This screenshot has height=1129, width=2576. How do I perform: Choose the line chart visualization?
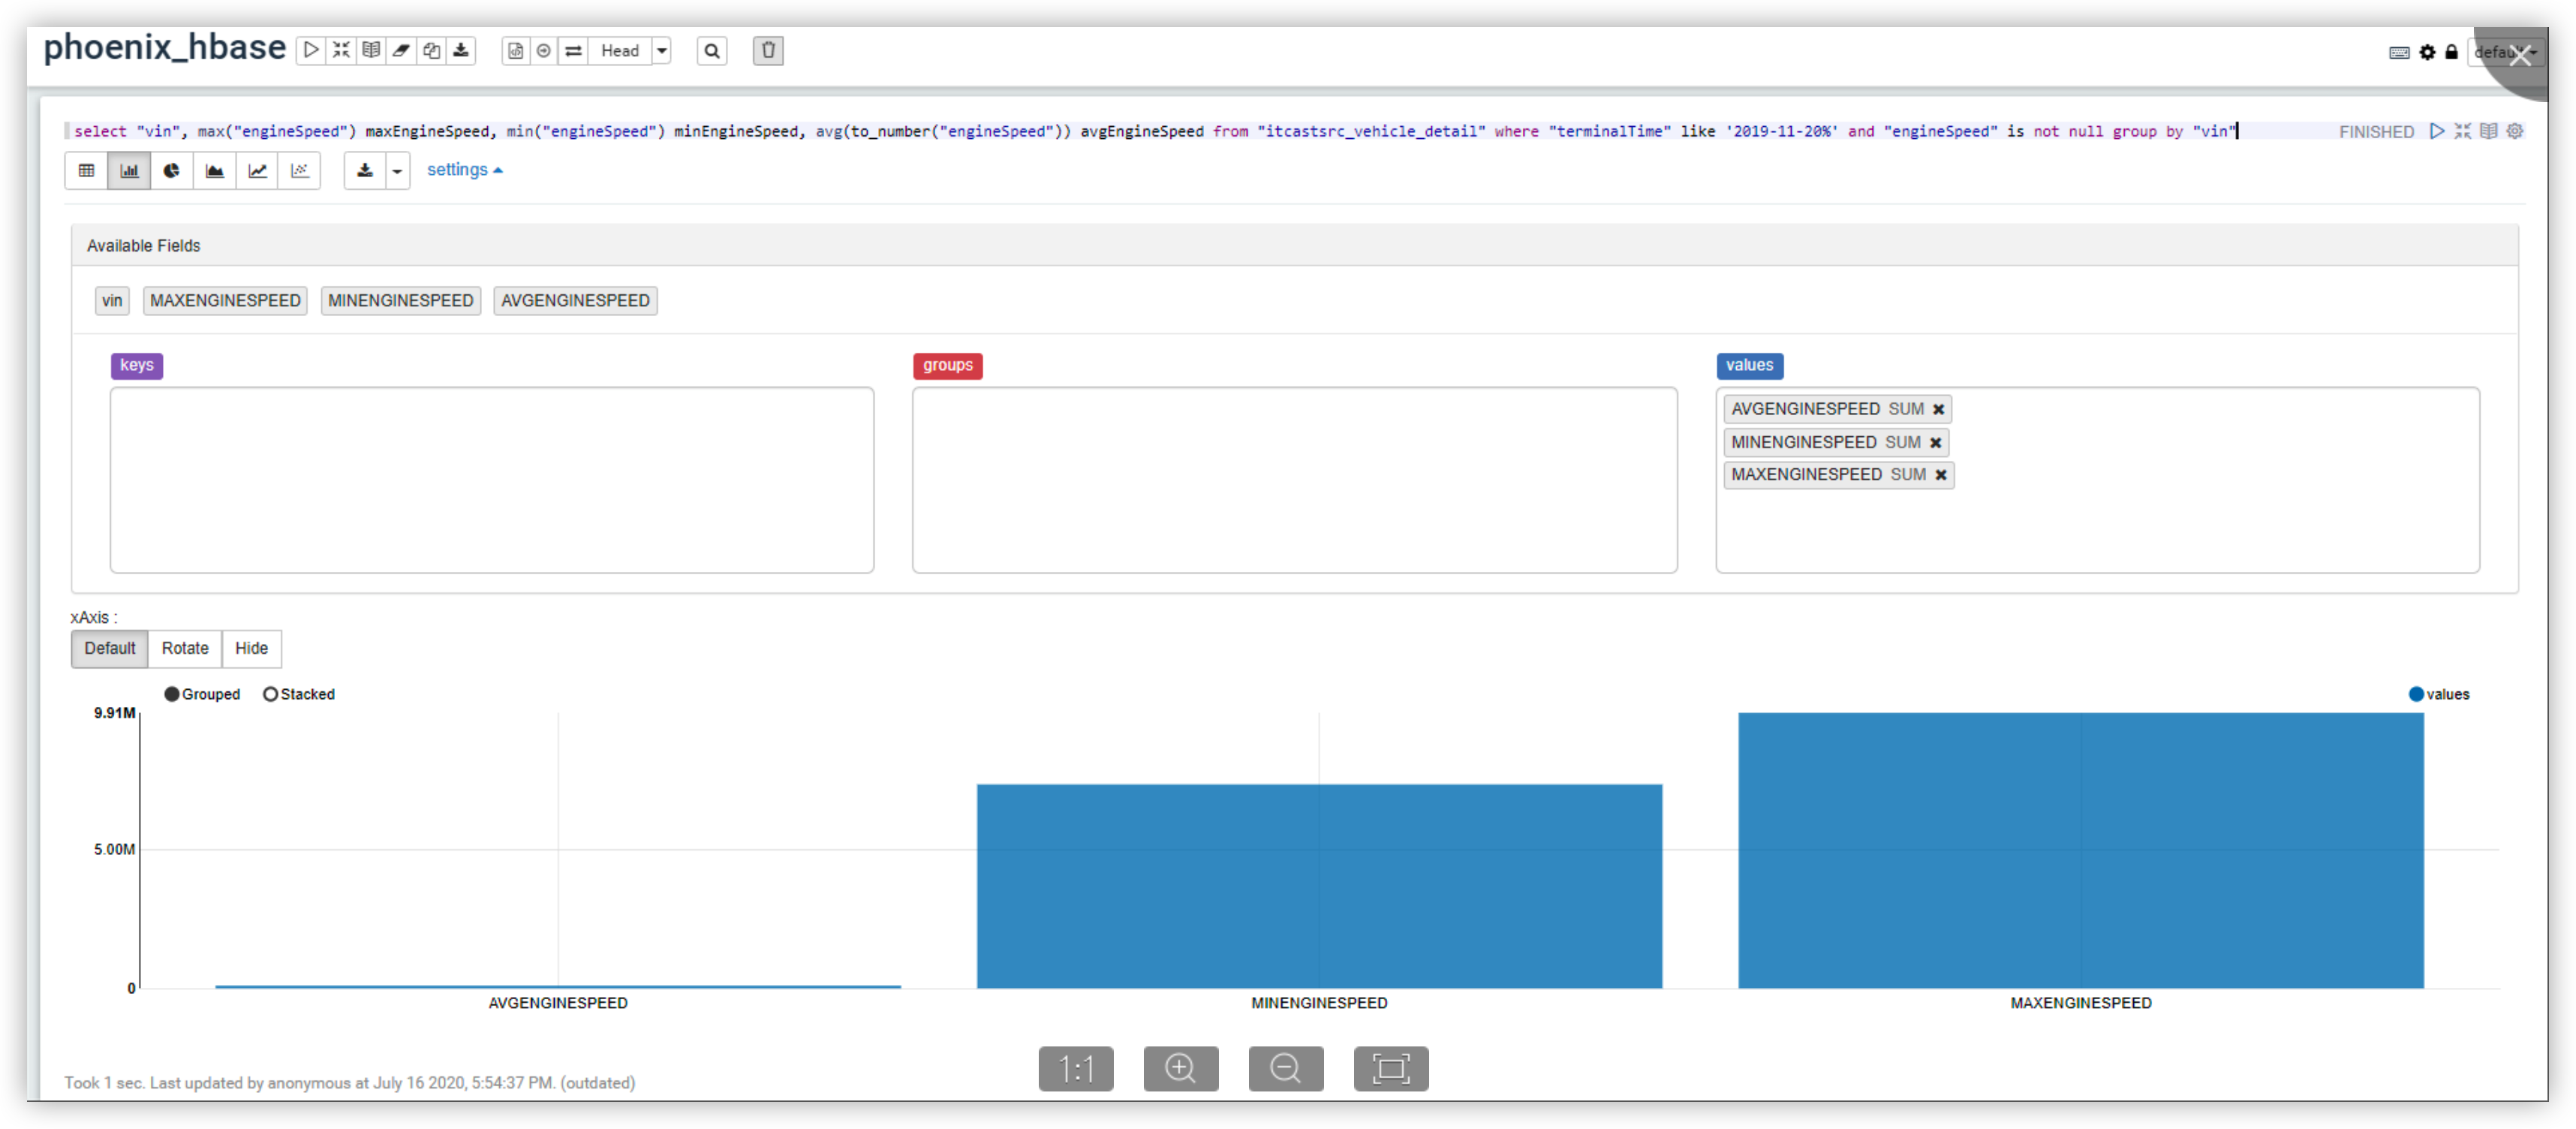click(258, 170)
